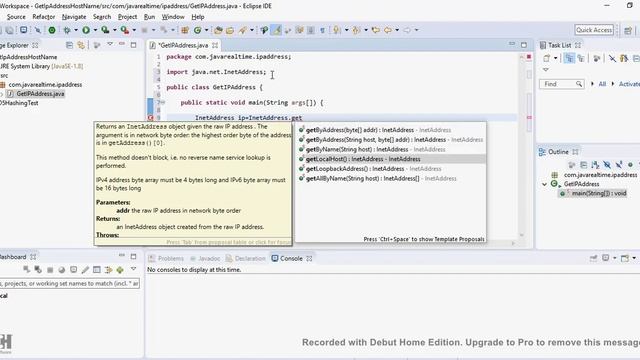Click the External Tools red toolbox icon
640x360 pixels.
coord(125,30)
